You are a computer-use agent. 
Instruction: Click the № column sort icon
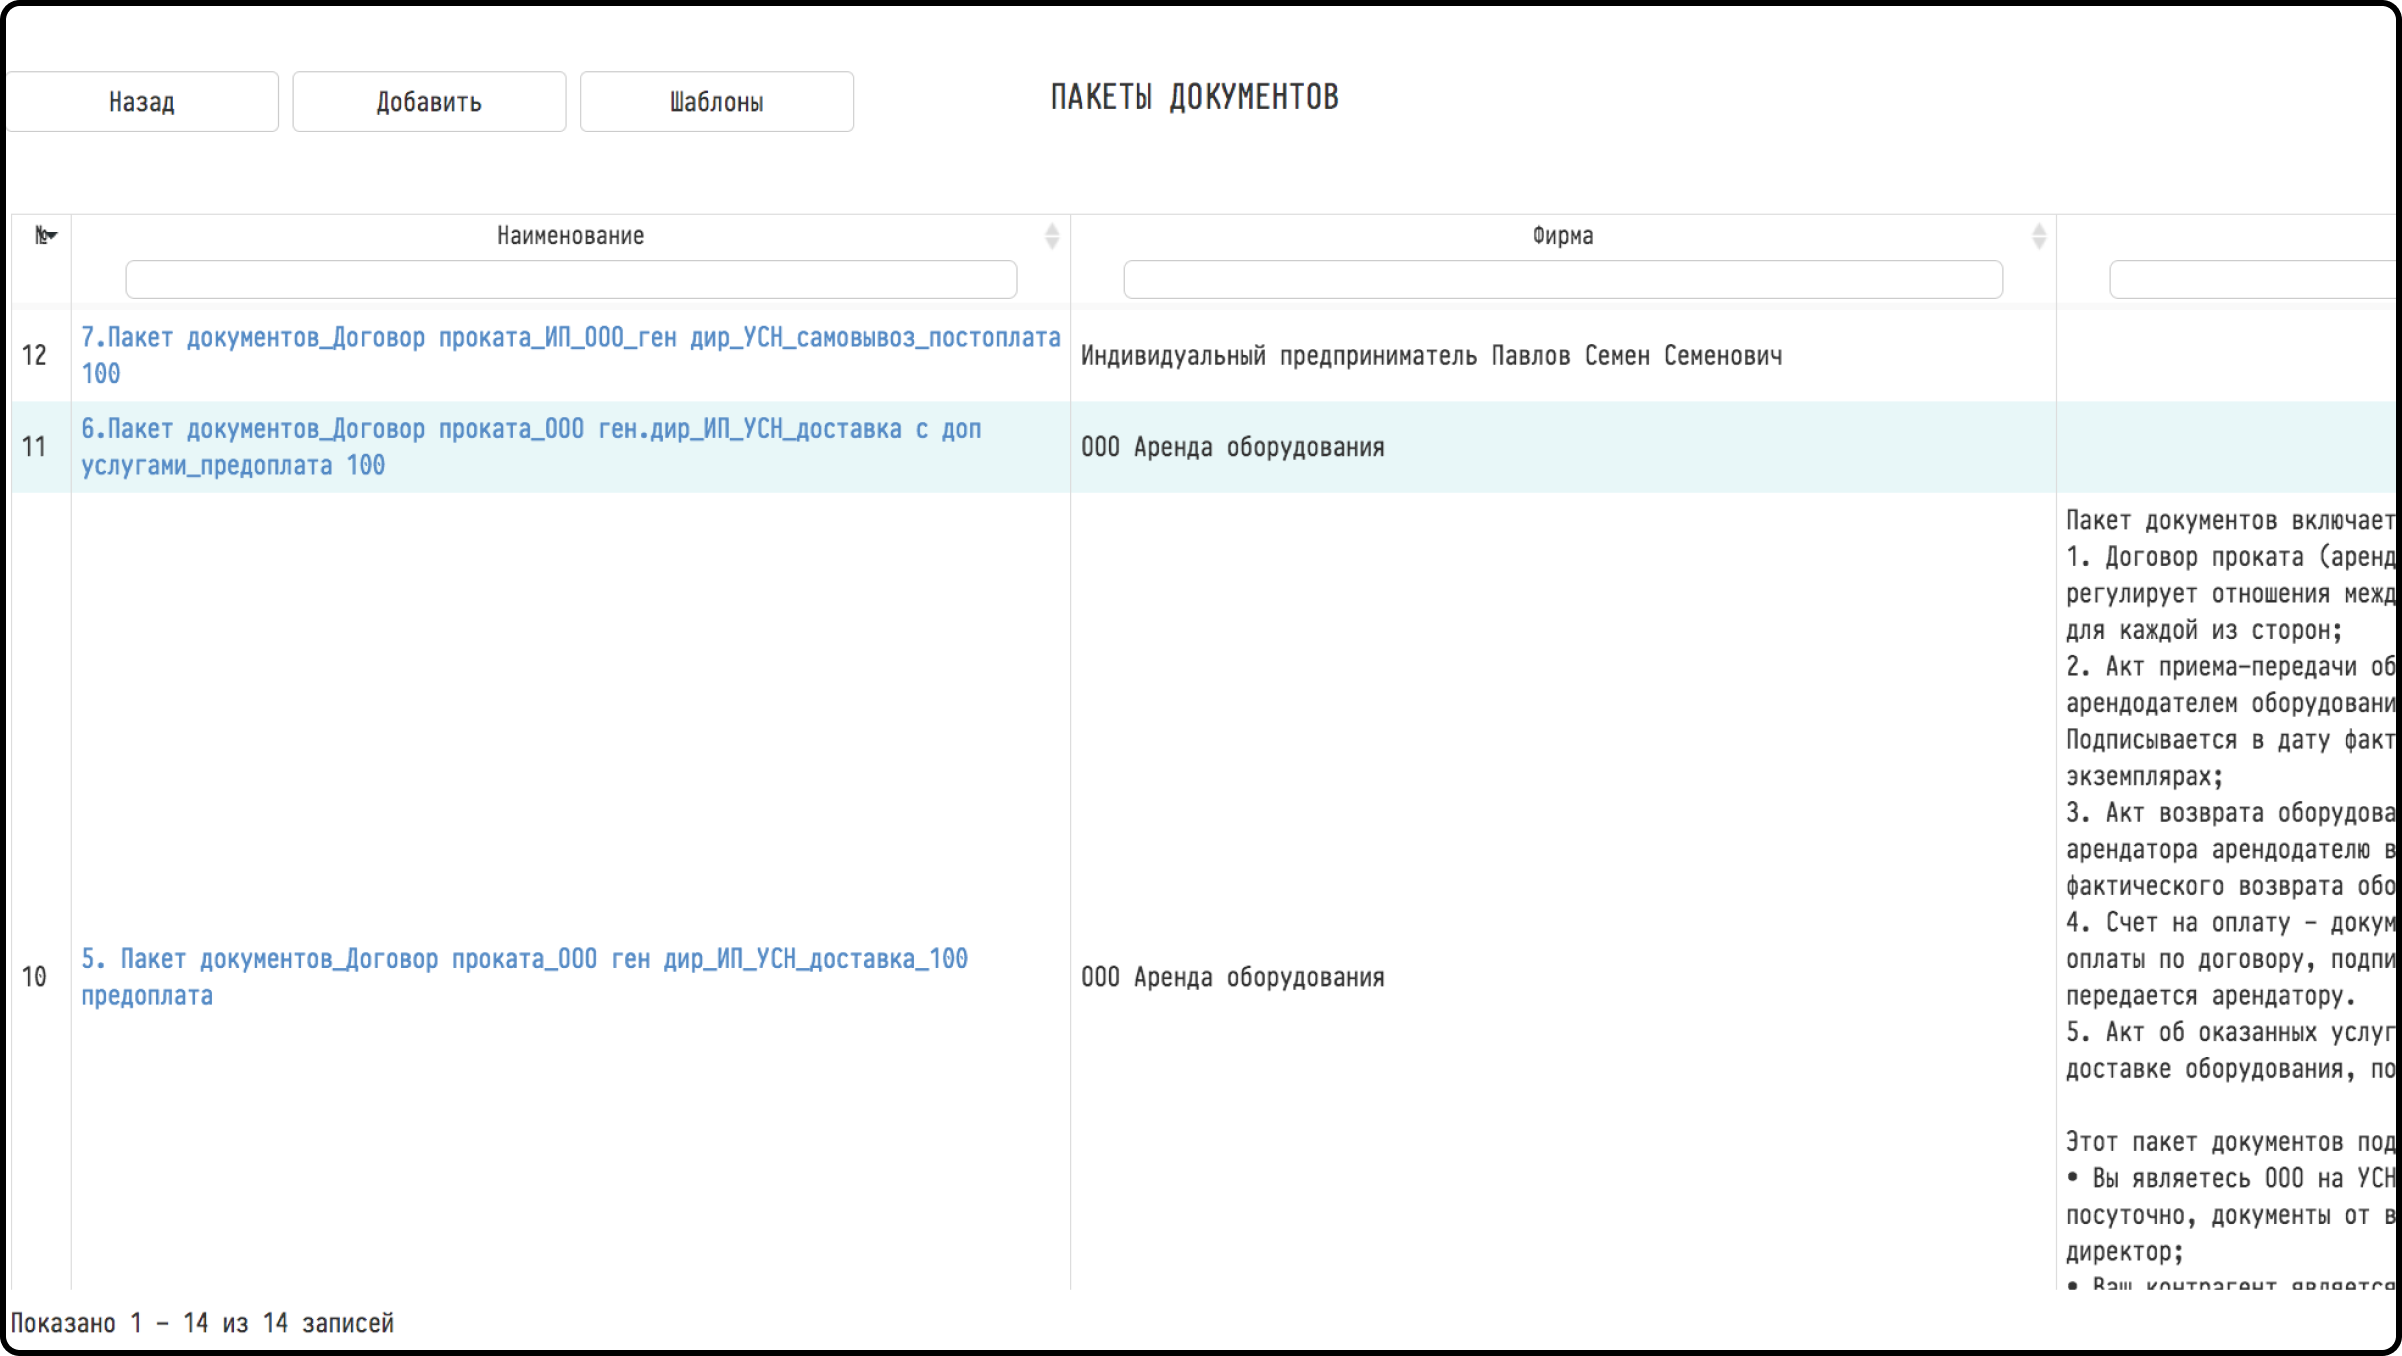click(x=46, y=236)
